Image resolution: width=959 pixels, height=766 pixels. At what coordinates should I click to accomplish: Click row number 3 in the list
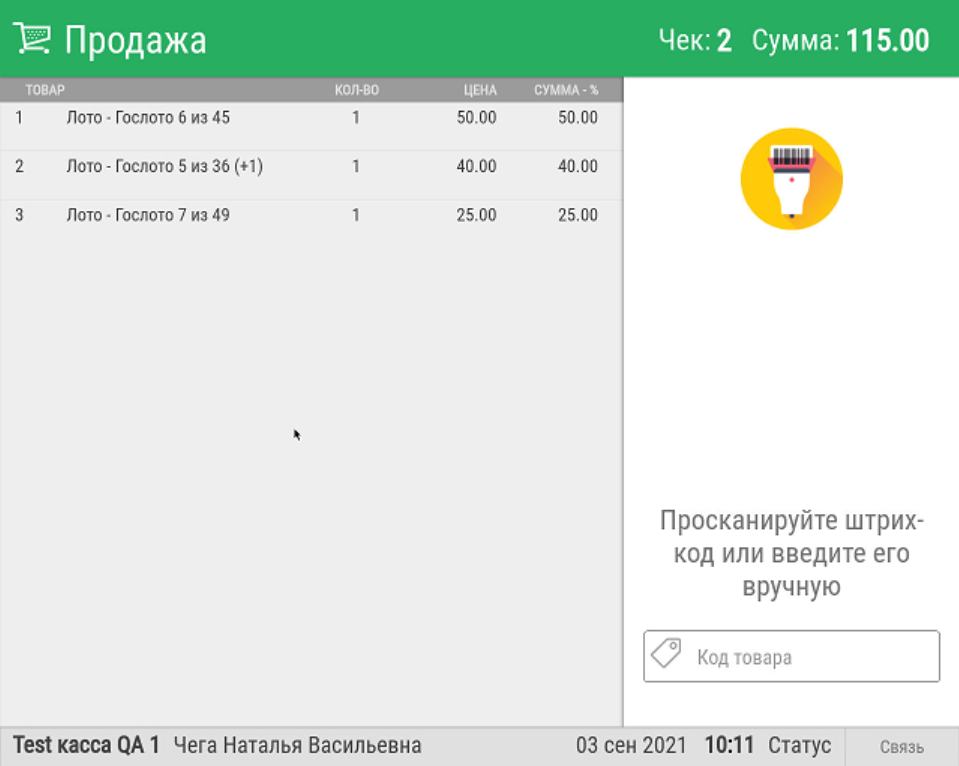pos(19,215)
